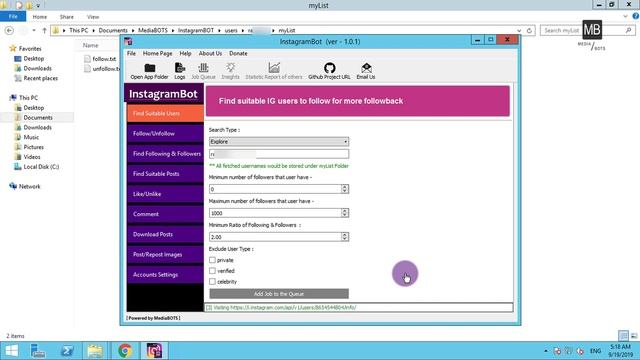Switch Explorer to large icons view
The image size is (640, 360).
point(634,336)
